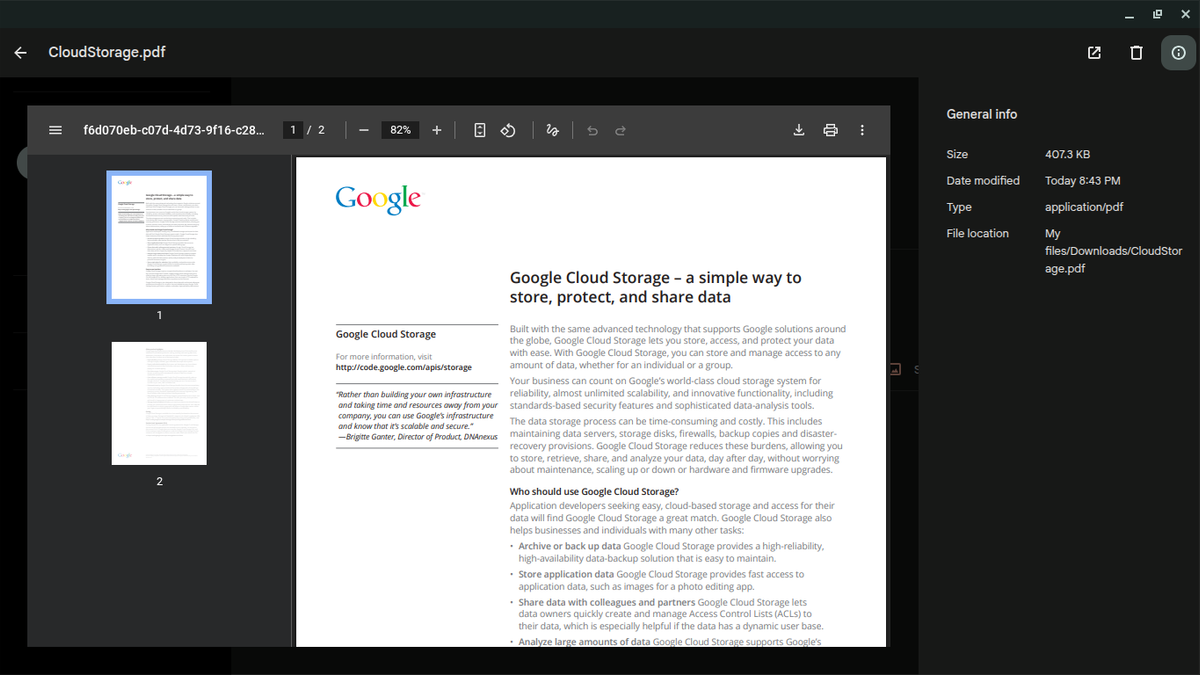Viewport: 1200px width, 675px height.
Task: Rotate the document counterclockwise
Action: coord(508,130)
